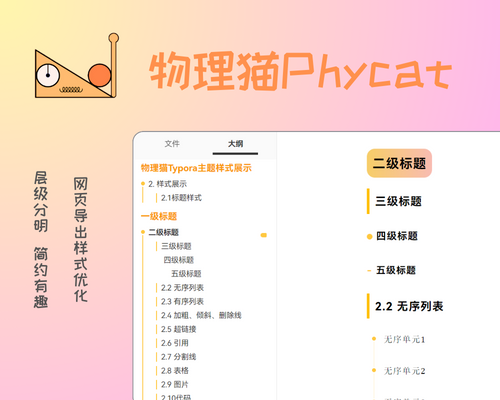Switch to the 文件 tab
This screenshot has height=400, width=500.
pyautogui.click(x=172, y=144)
